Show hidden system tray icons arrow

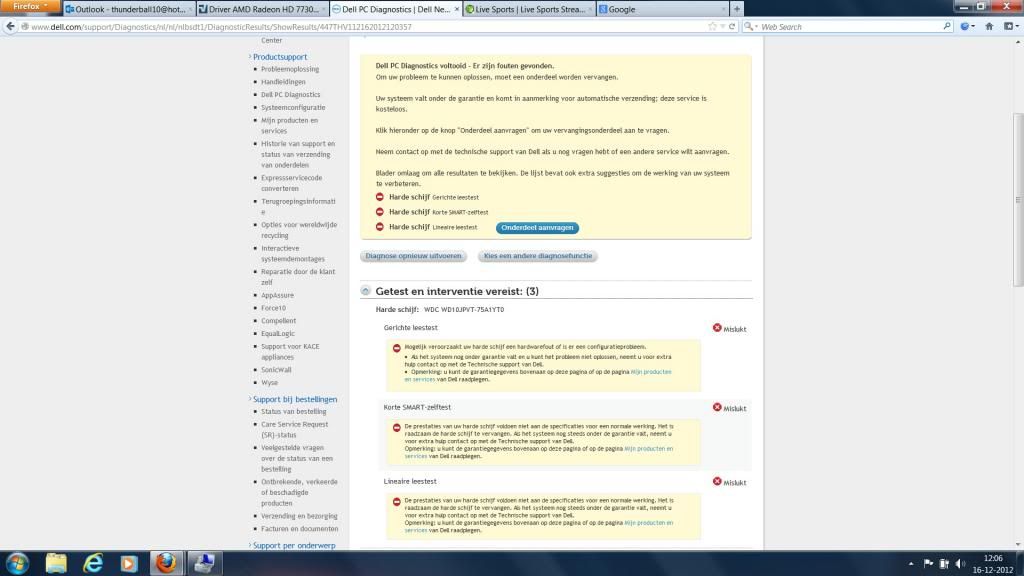tap(911, 563)
